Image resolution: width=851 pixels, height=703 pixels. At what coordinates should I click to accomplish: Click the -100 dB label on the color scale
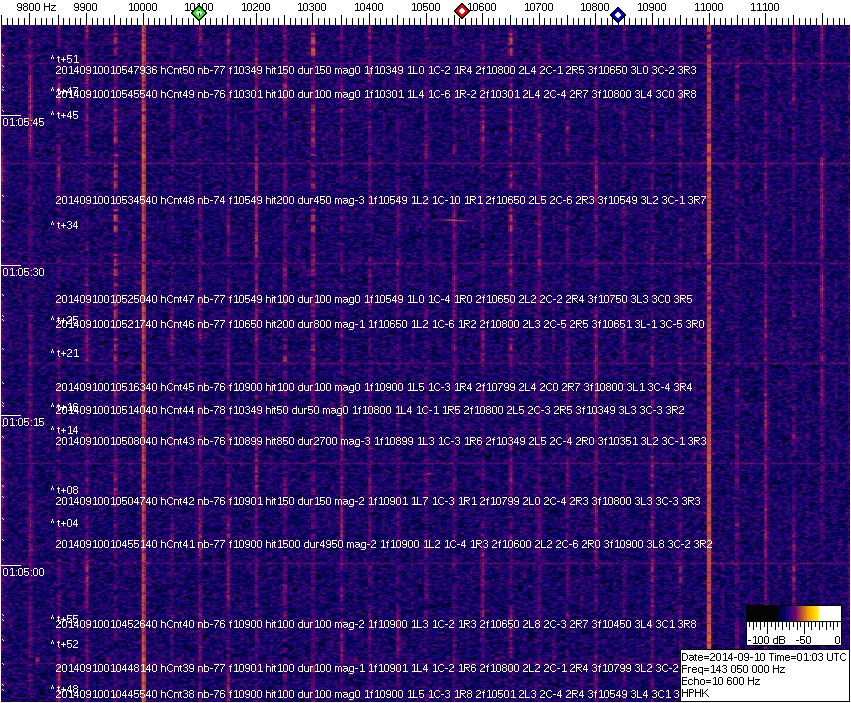coord(766,639)
